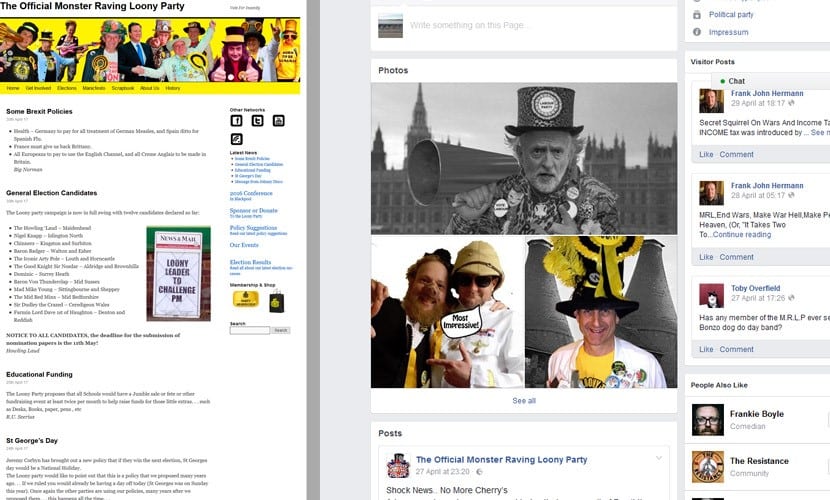Viewport: 830px width, 500px height.
Task: Open the Most Impressive speech bubble photo
Action: (x=447, y=312)
